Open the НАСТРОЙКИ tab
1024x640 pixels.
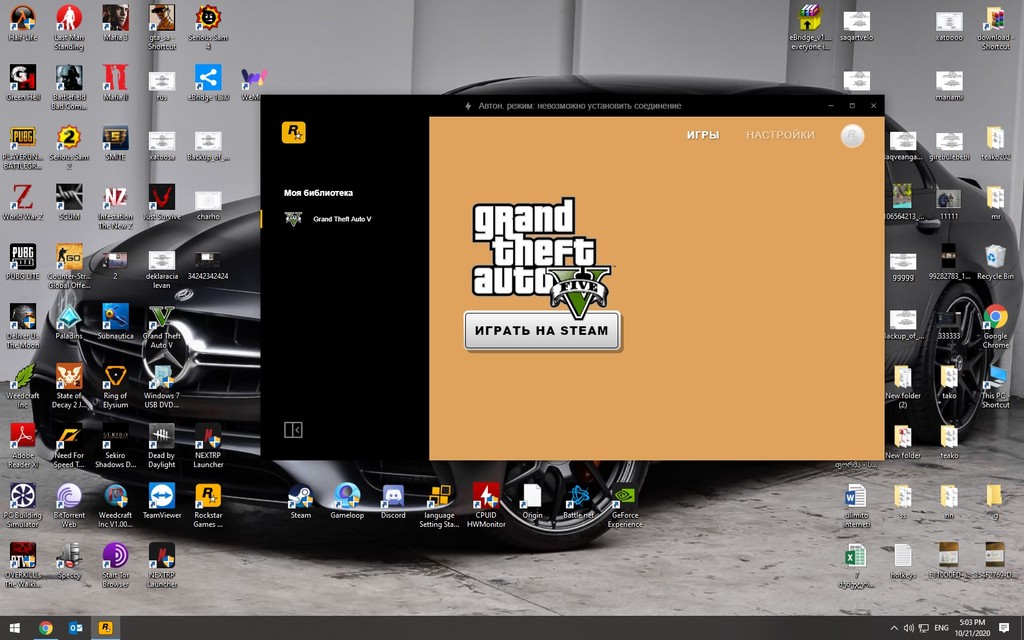pyautogui.click(x=780, y=135)
